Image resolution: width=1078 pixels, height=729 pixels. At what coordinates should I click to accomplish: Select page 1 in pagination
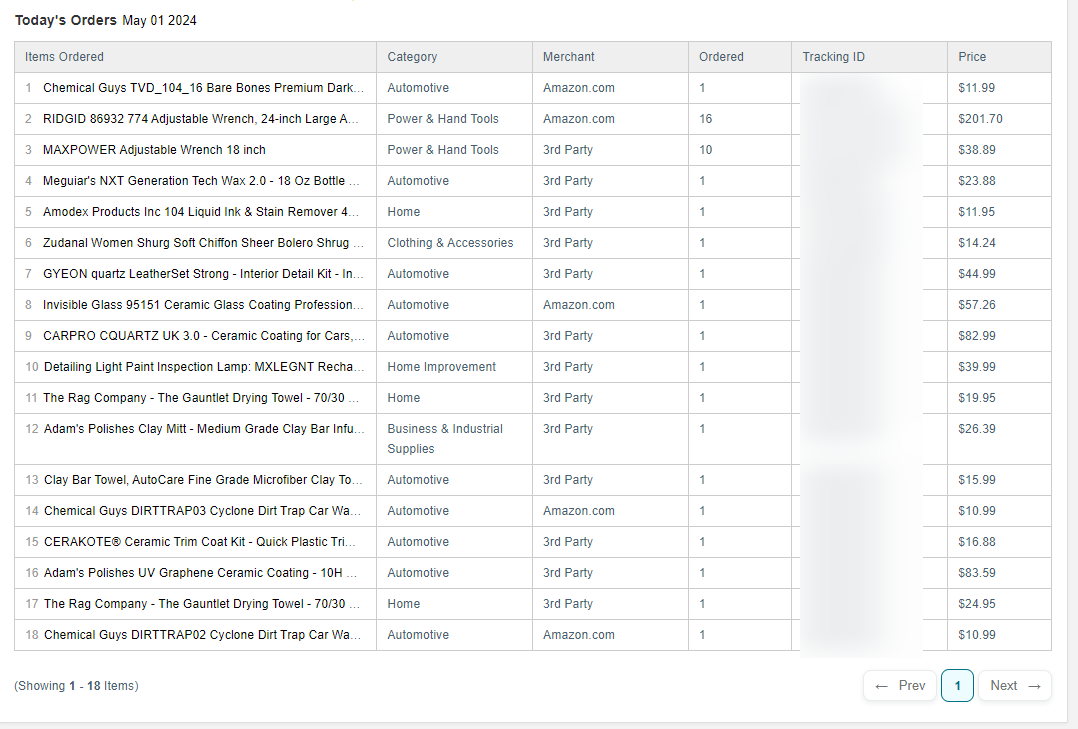[957, 686]
